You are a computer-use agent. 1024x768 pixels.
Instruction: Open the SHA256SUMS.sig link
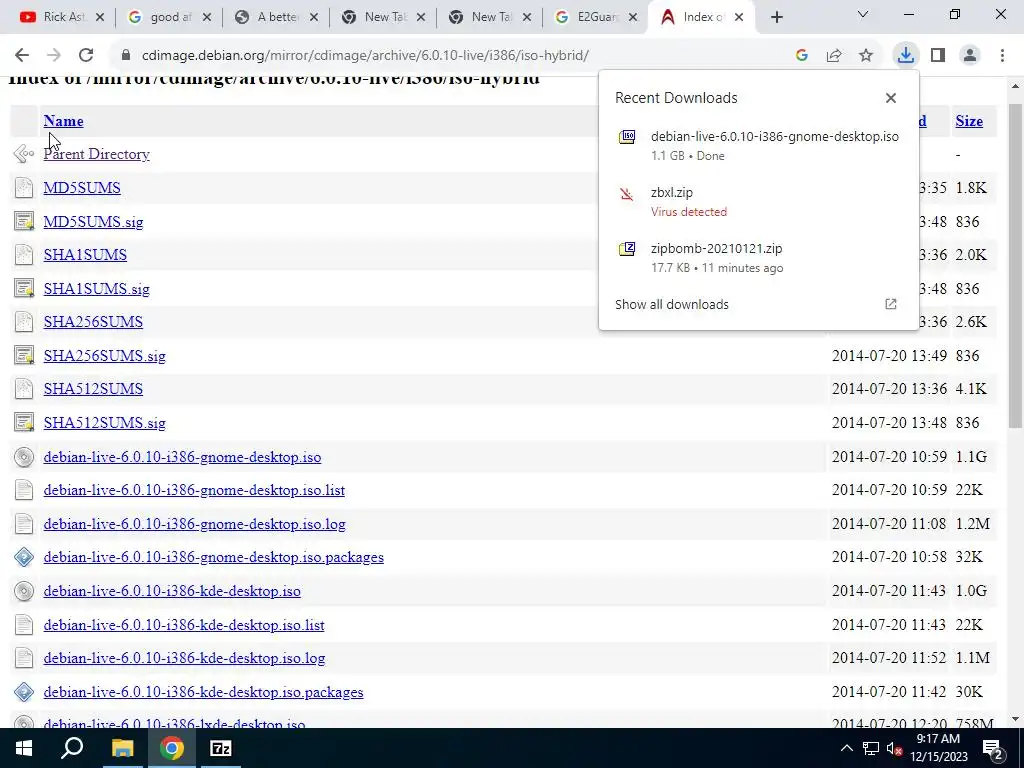point(104,356)
